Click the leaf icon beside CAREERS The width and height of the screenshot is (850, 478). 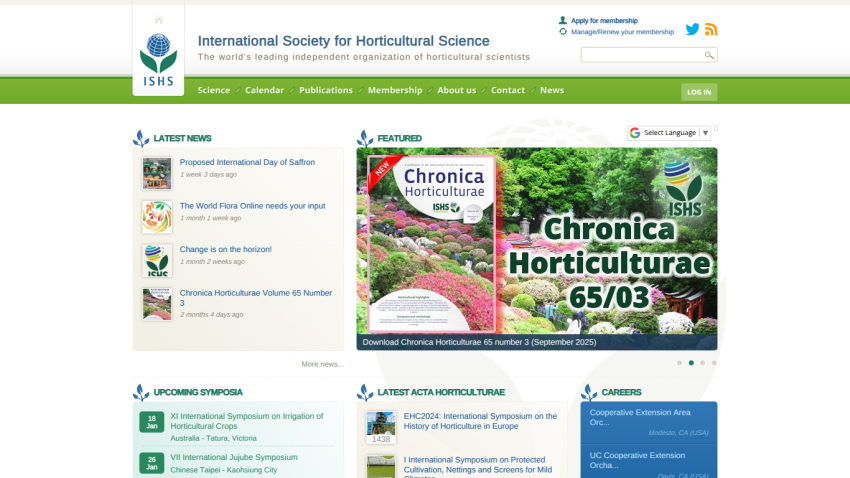[x=589, y=392]
